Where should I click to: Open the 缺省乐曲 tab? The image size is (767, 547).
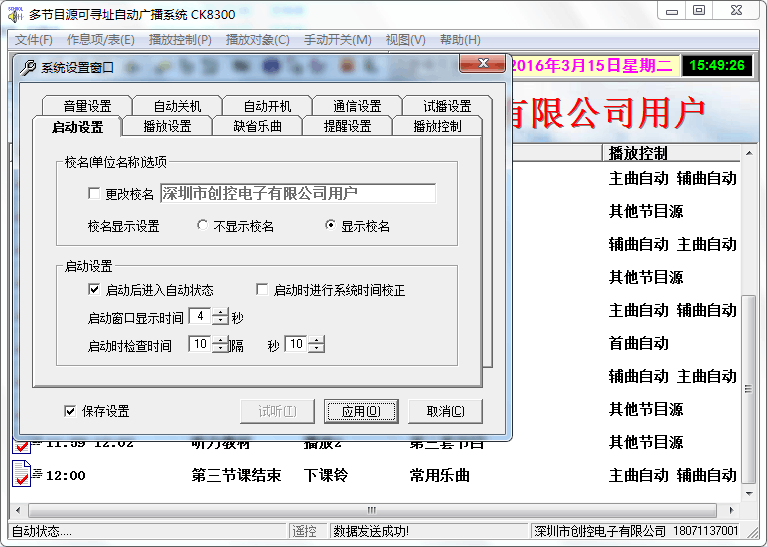click(257, 126)
